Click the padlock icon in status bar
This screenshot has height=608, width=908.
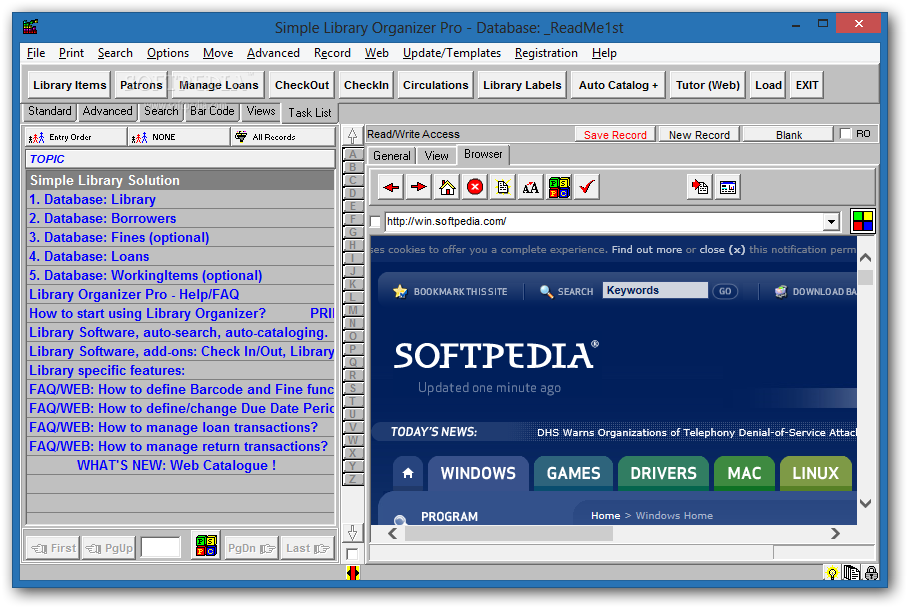(x=871, y=573)
